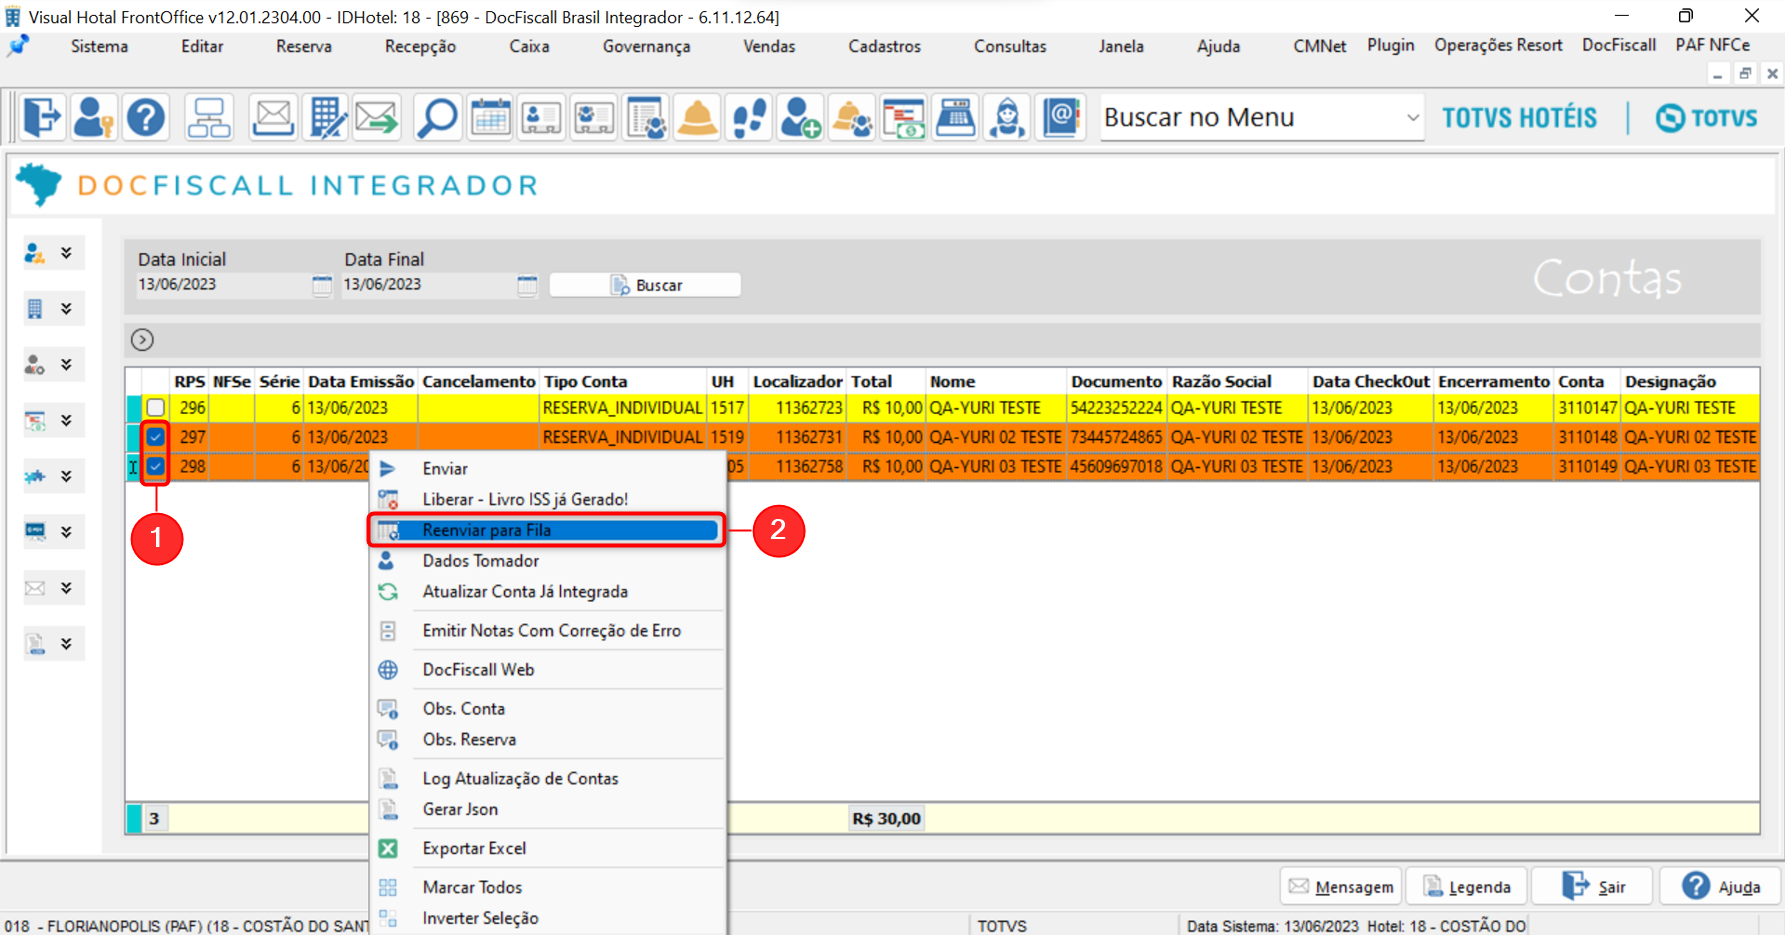1785x935 pixels.
Task: Click the pin icon left of Sistema
Action: tap(18, 46)
